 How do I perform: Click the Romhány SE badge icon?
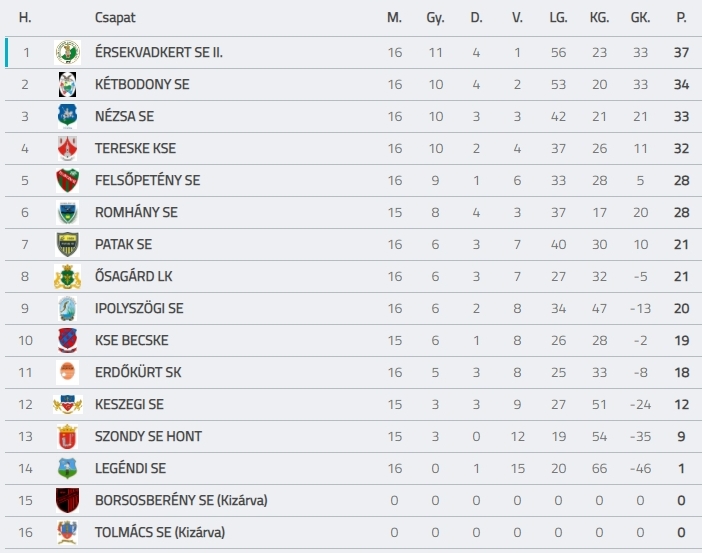tap(68, 212)
